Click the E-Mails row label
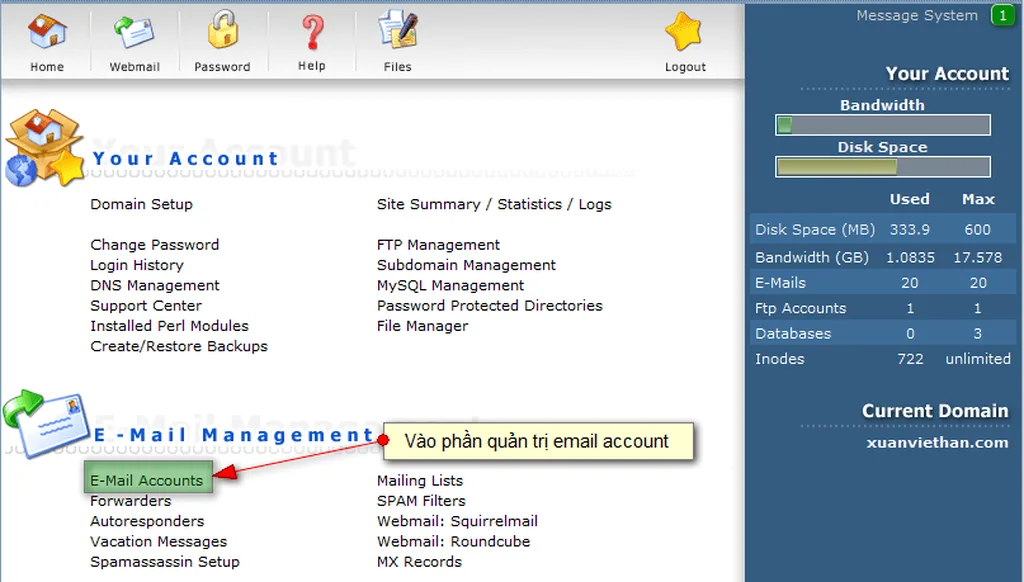 click(780, 283)
